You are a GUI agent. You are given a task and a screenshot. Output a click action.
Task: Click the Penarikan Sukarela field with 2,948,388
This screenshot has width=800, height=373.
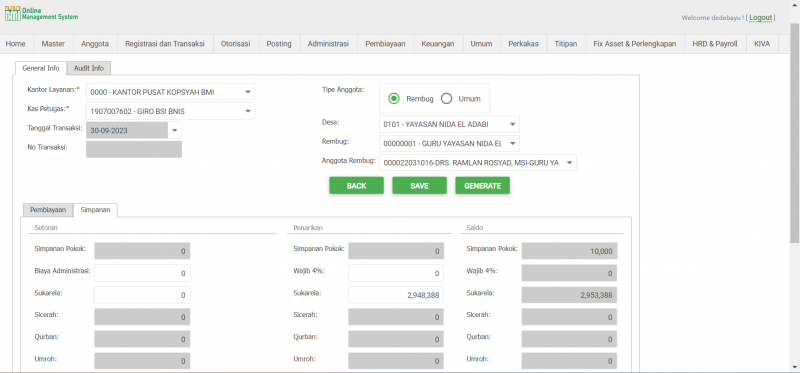(x=396, y=295)
